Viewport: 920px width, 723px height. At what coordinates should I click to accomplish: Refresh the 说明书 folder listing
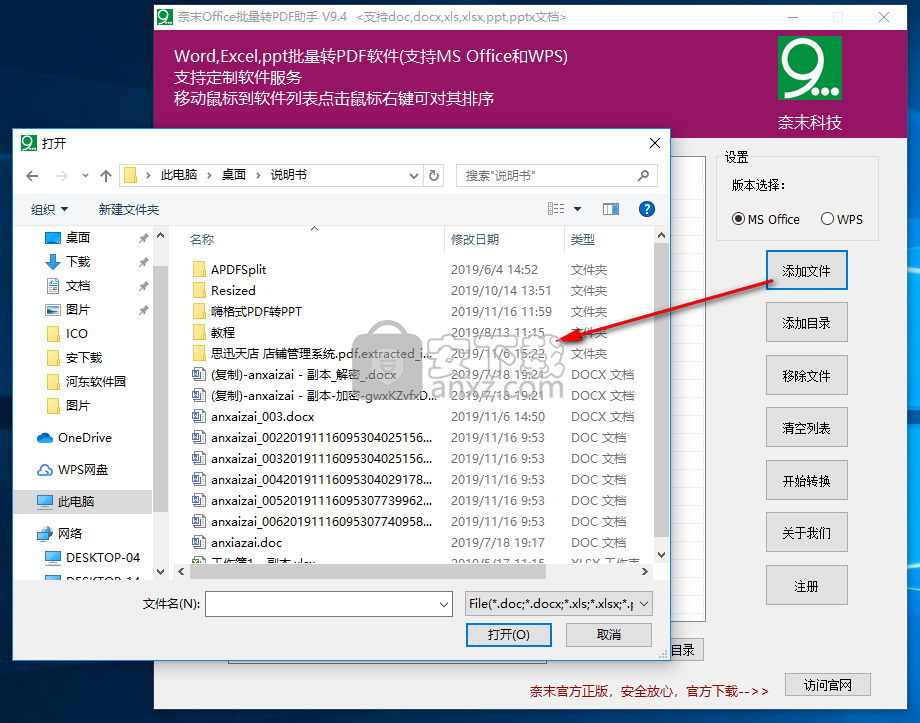coord(434,175)
